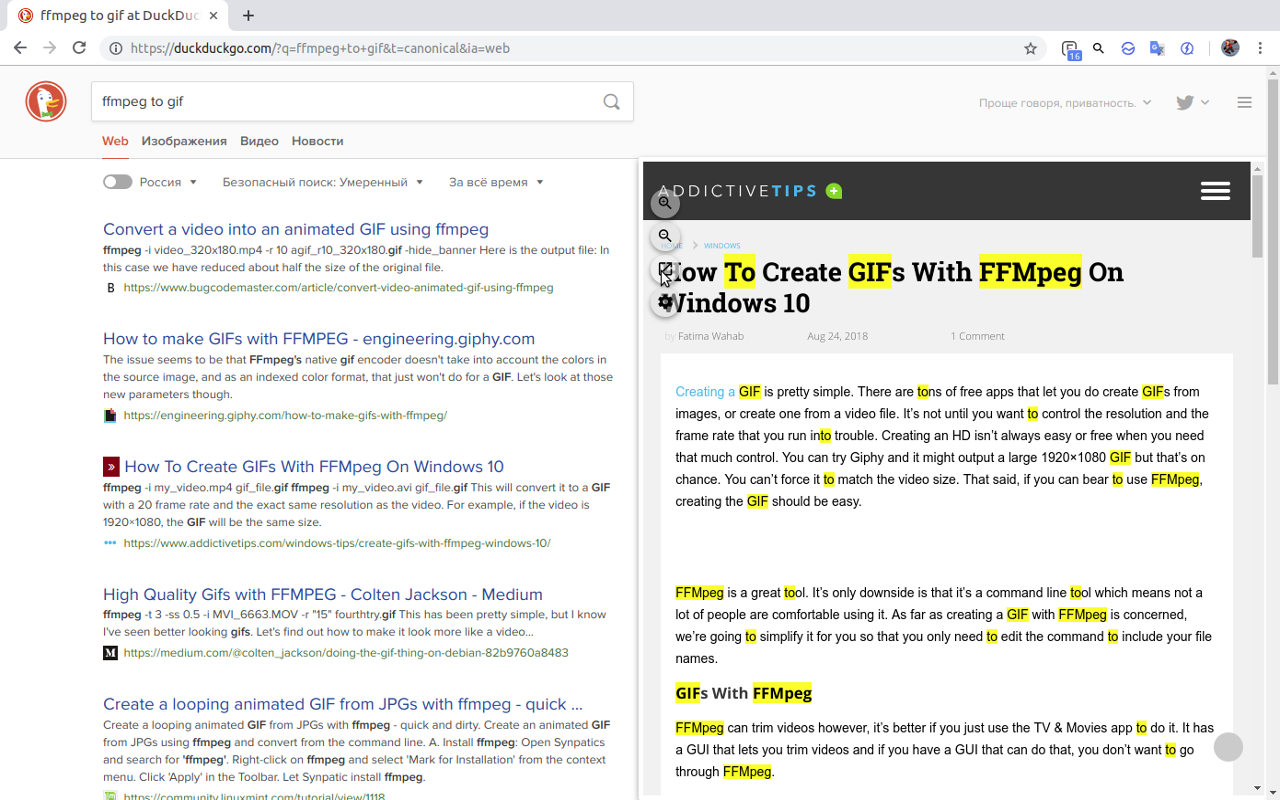Click the Medium favicon icon
The height and width of the screenshot is (800, 1280).
[x=110, y=653]
